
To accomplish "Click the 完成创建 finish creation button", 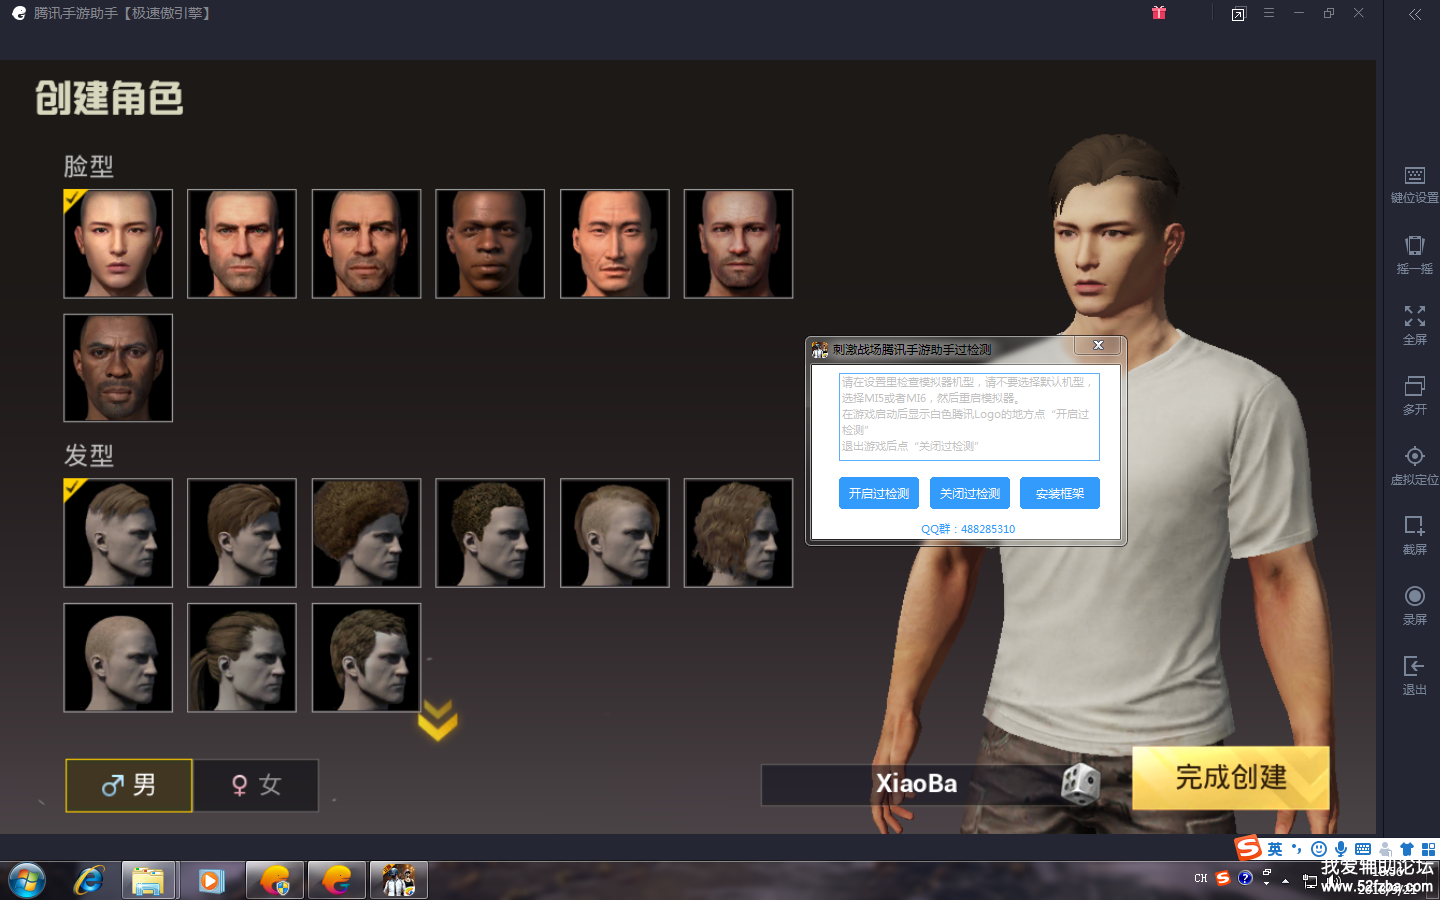I will tap(1231, 777).
